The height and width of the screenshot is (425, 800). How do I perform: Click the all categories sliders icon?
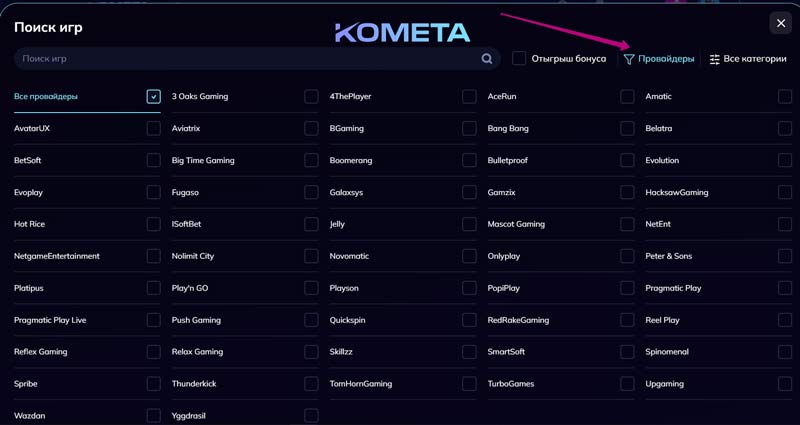coord(714,59)
